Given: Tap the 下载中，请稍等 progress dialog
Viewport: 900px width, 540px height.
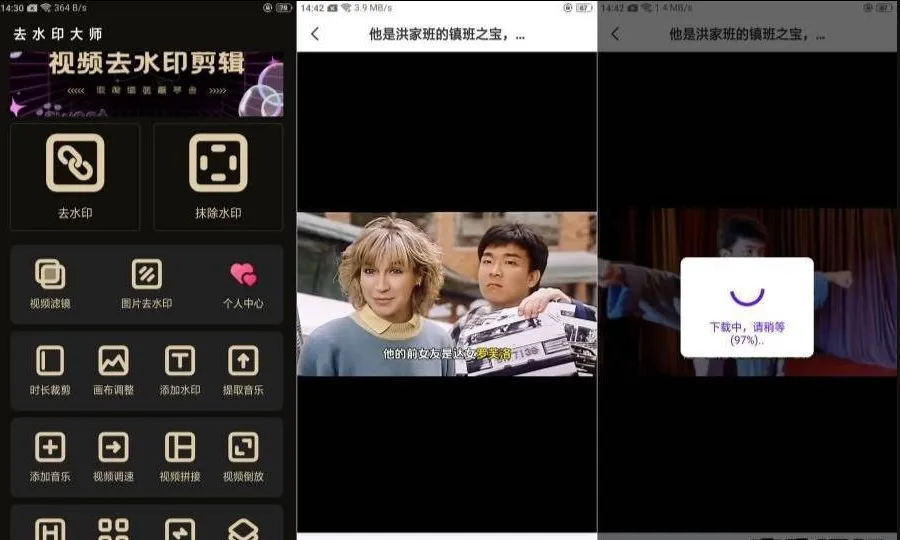Looking at the screenshot, I should [747, 307].
